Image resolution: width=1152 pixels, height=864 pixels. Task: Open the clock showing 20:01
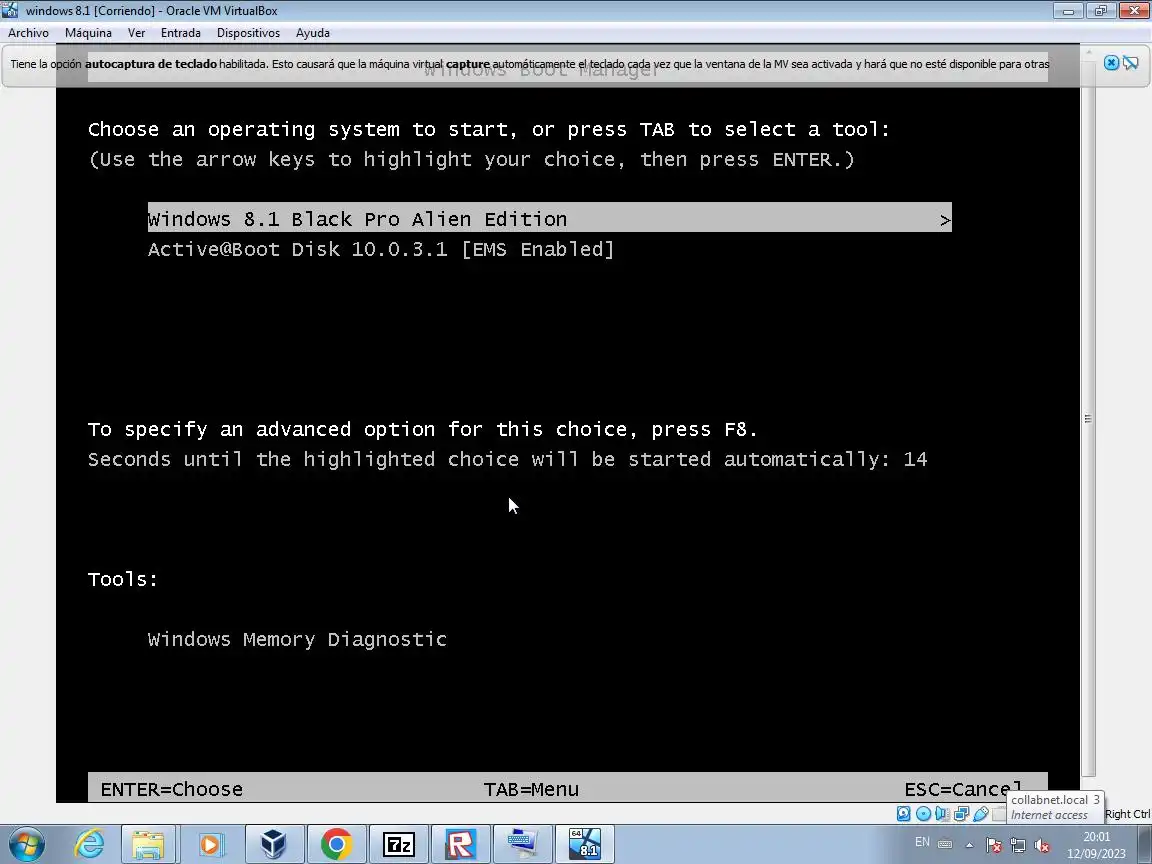pos(1096,845)
